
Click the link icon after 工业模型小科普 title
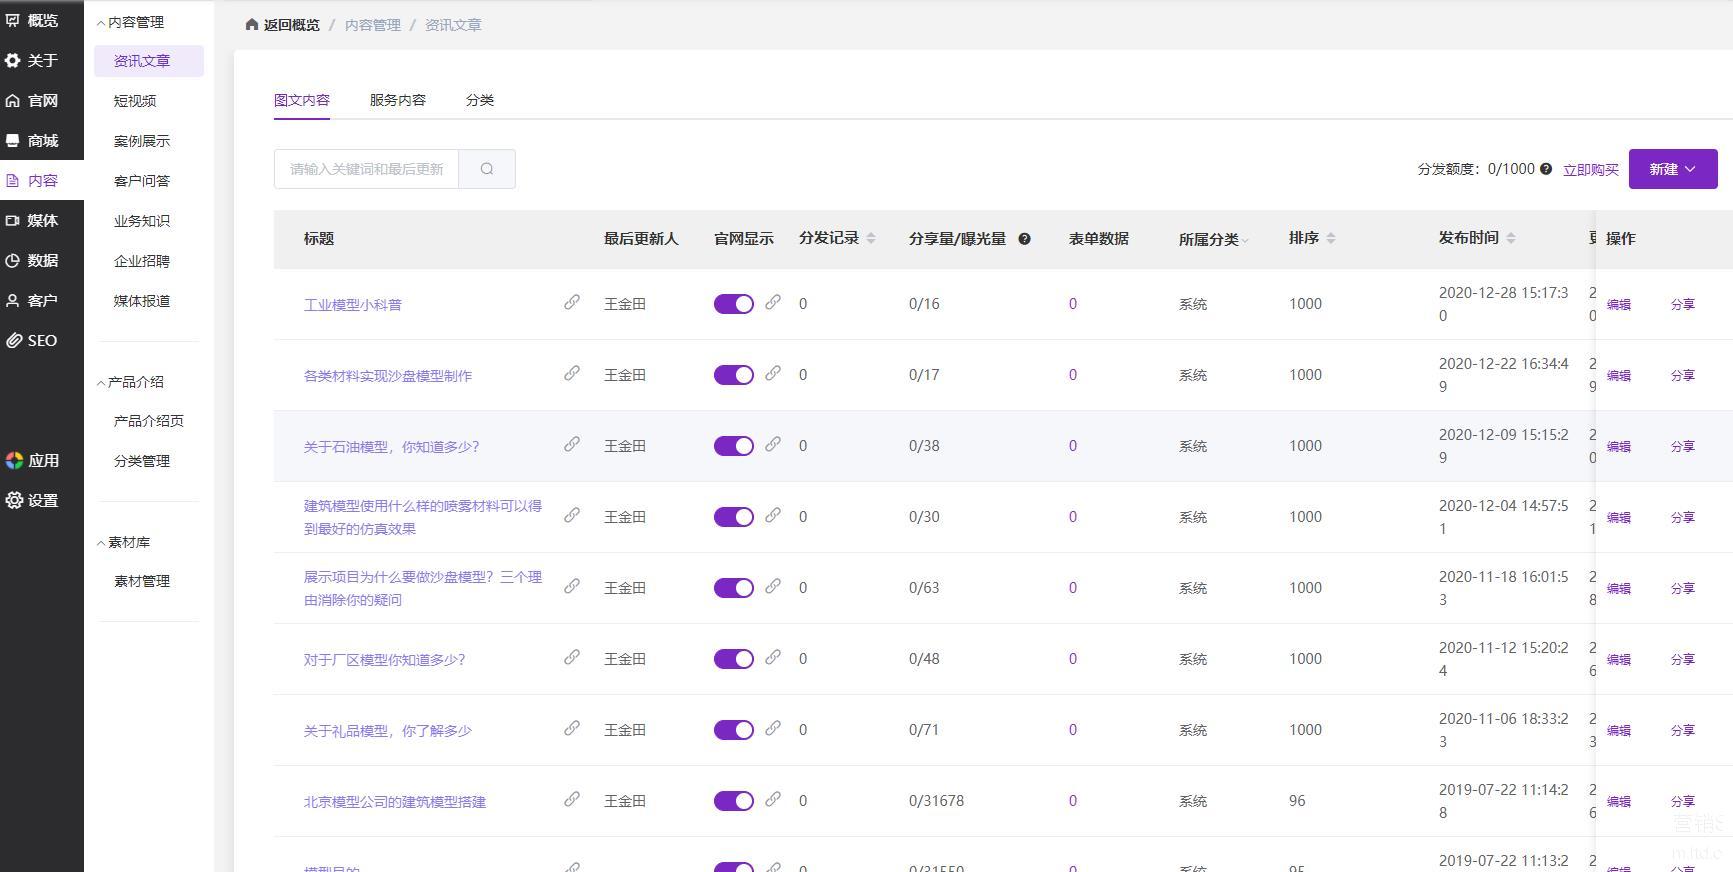[572, 302]
